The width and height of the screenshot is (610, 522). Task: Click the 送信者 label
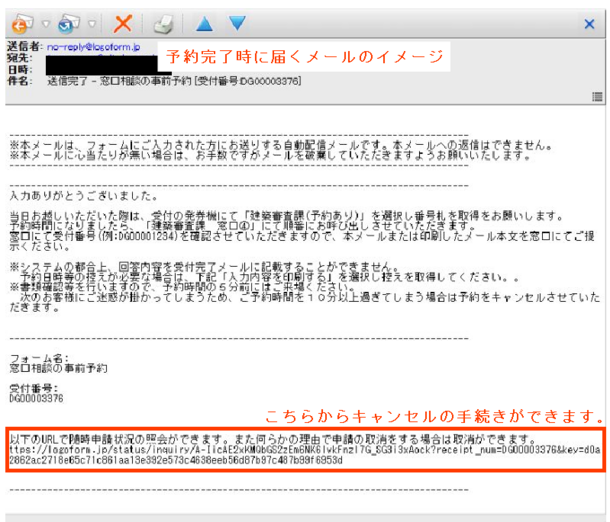(x=25, y=47)
